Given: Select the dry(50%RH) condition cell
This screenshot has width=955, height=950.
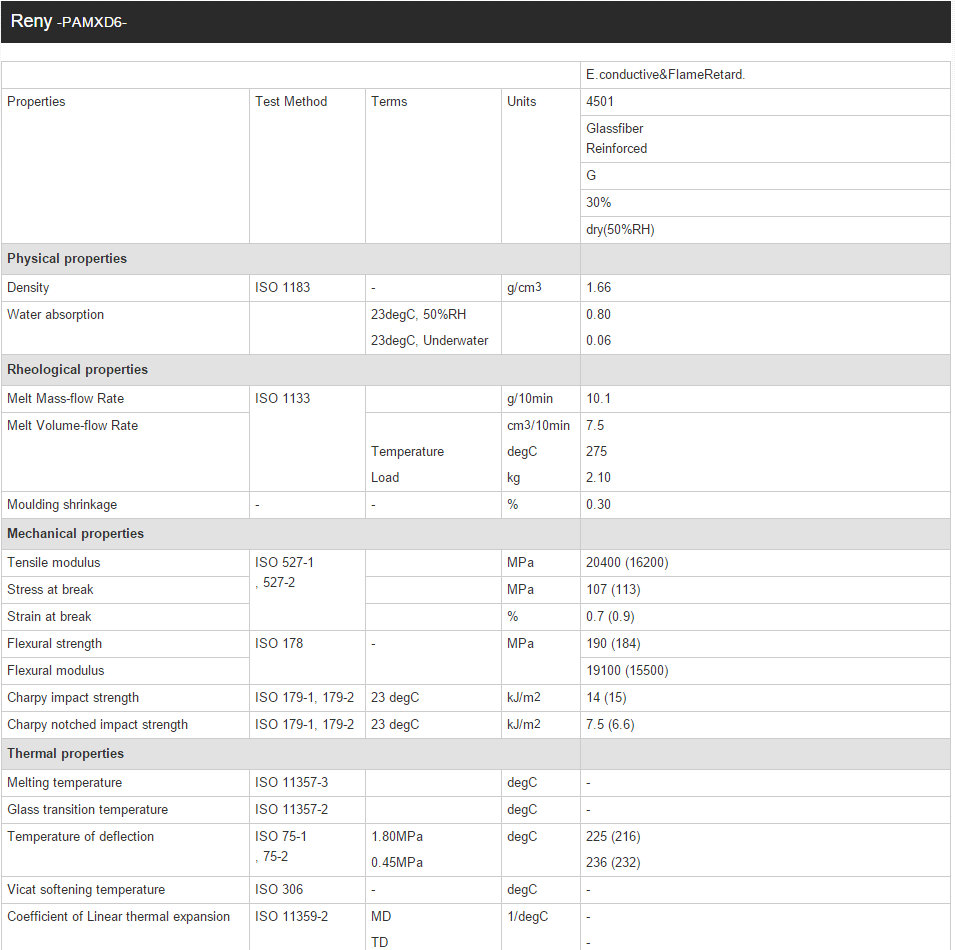Looking at the screenshot, I should 620,229.
